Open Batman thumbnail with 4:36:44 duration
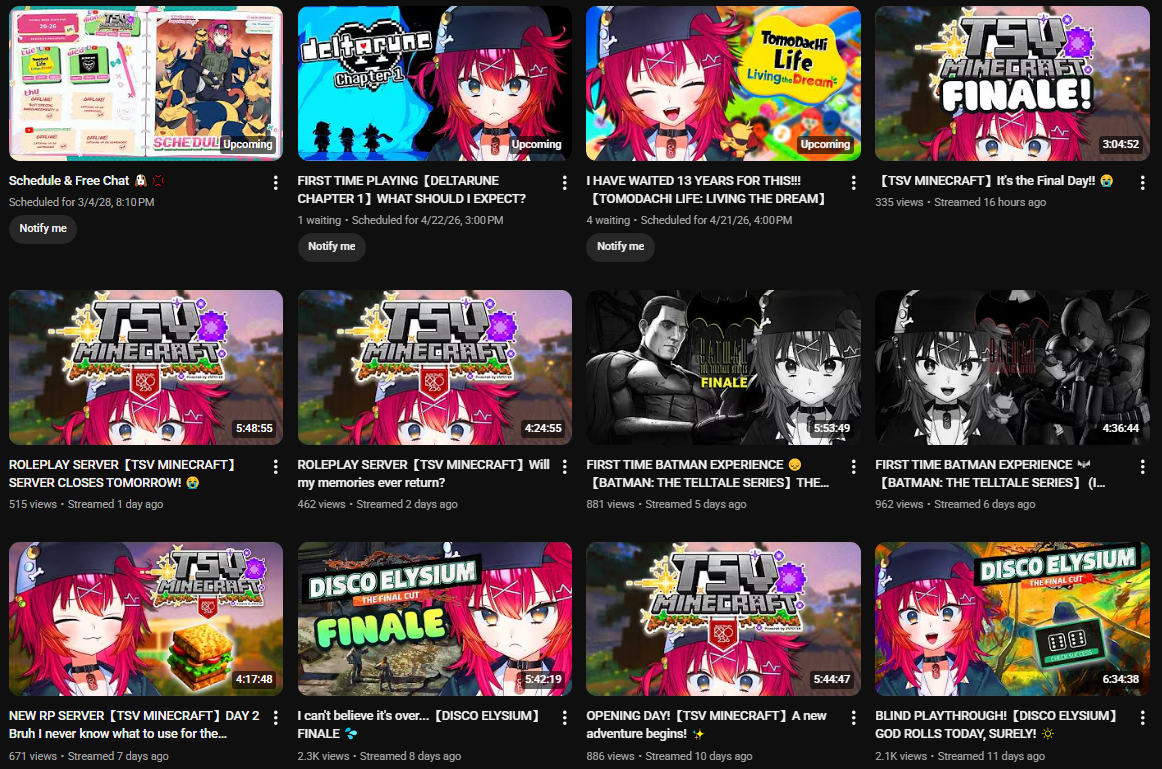1162x769 pixels. tap(1012, 367)
